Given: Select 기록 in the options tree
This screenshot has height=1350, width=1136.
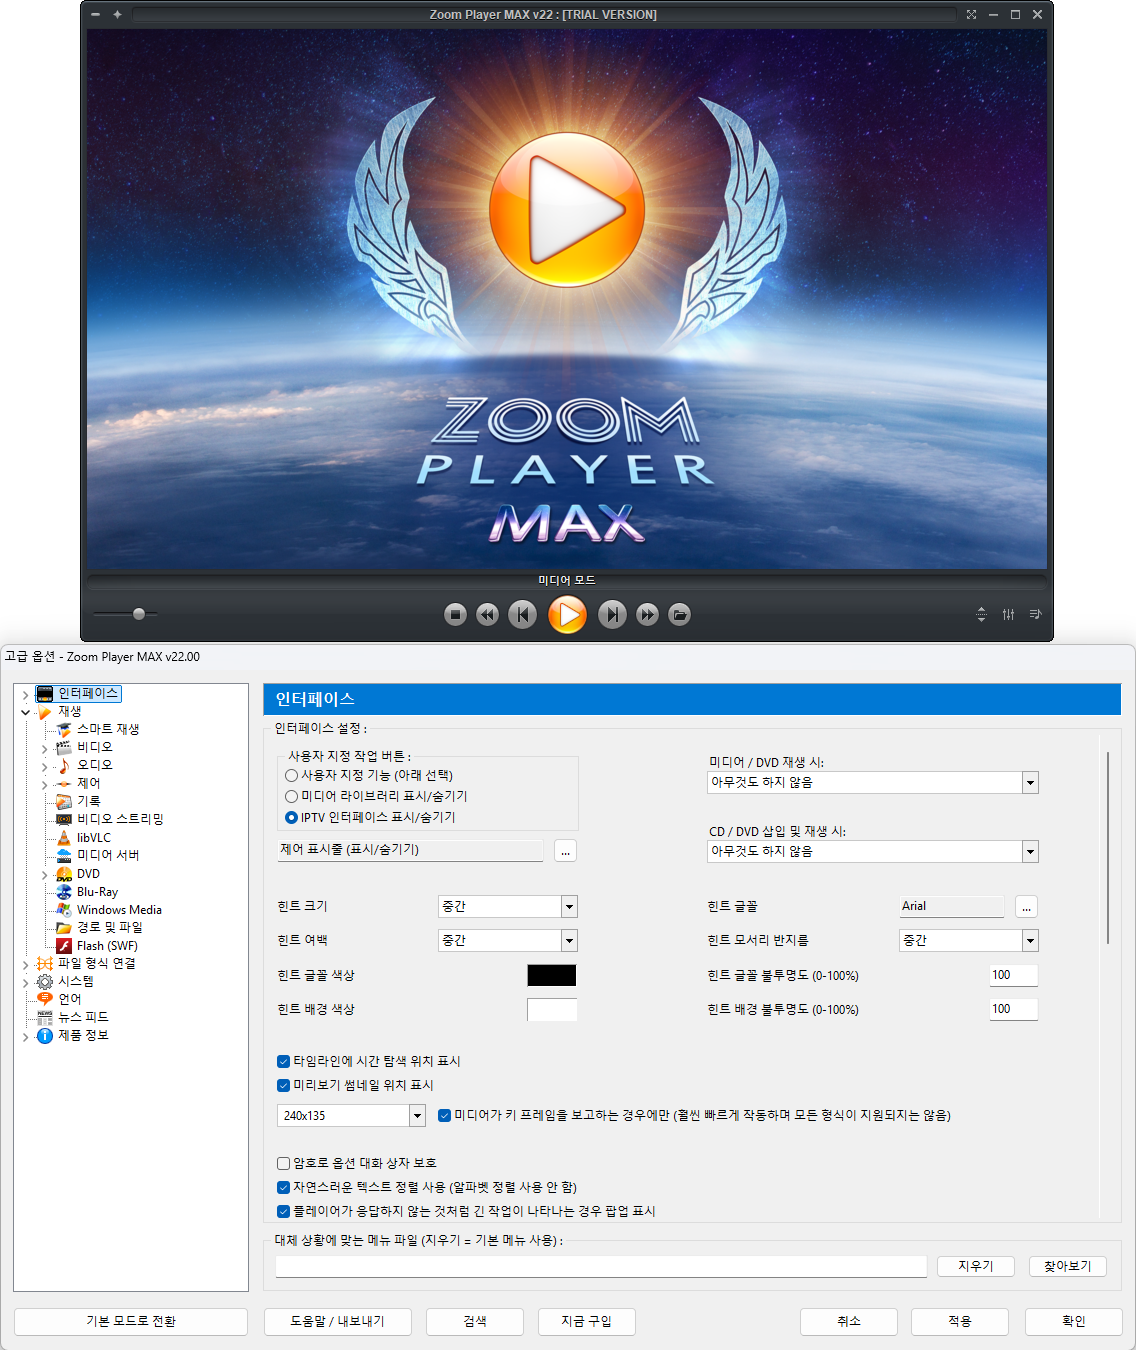Looking at the screenshot, I should click(x=89, y=801).
